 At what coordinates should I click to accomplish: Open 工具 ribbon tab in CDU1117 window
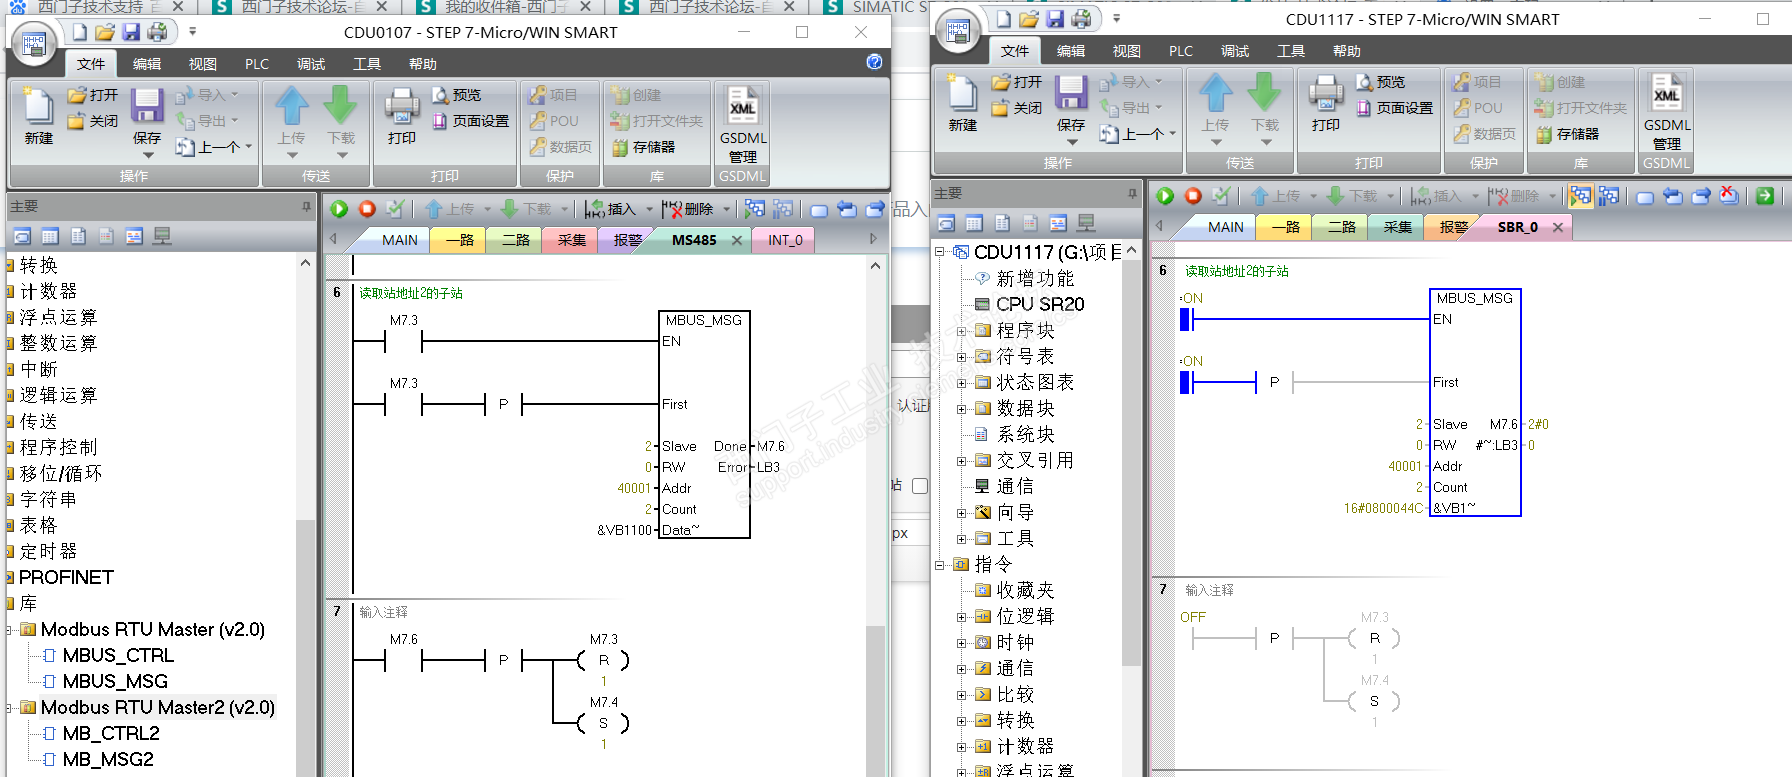[1291, 50]
